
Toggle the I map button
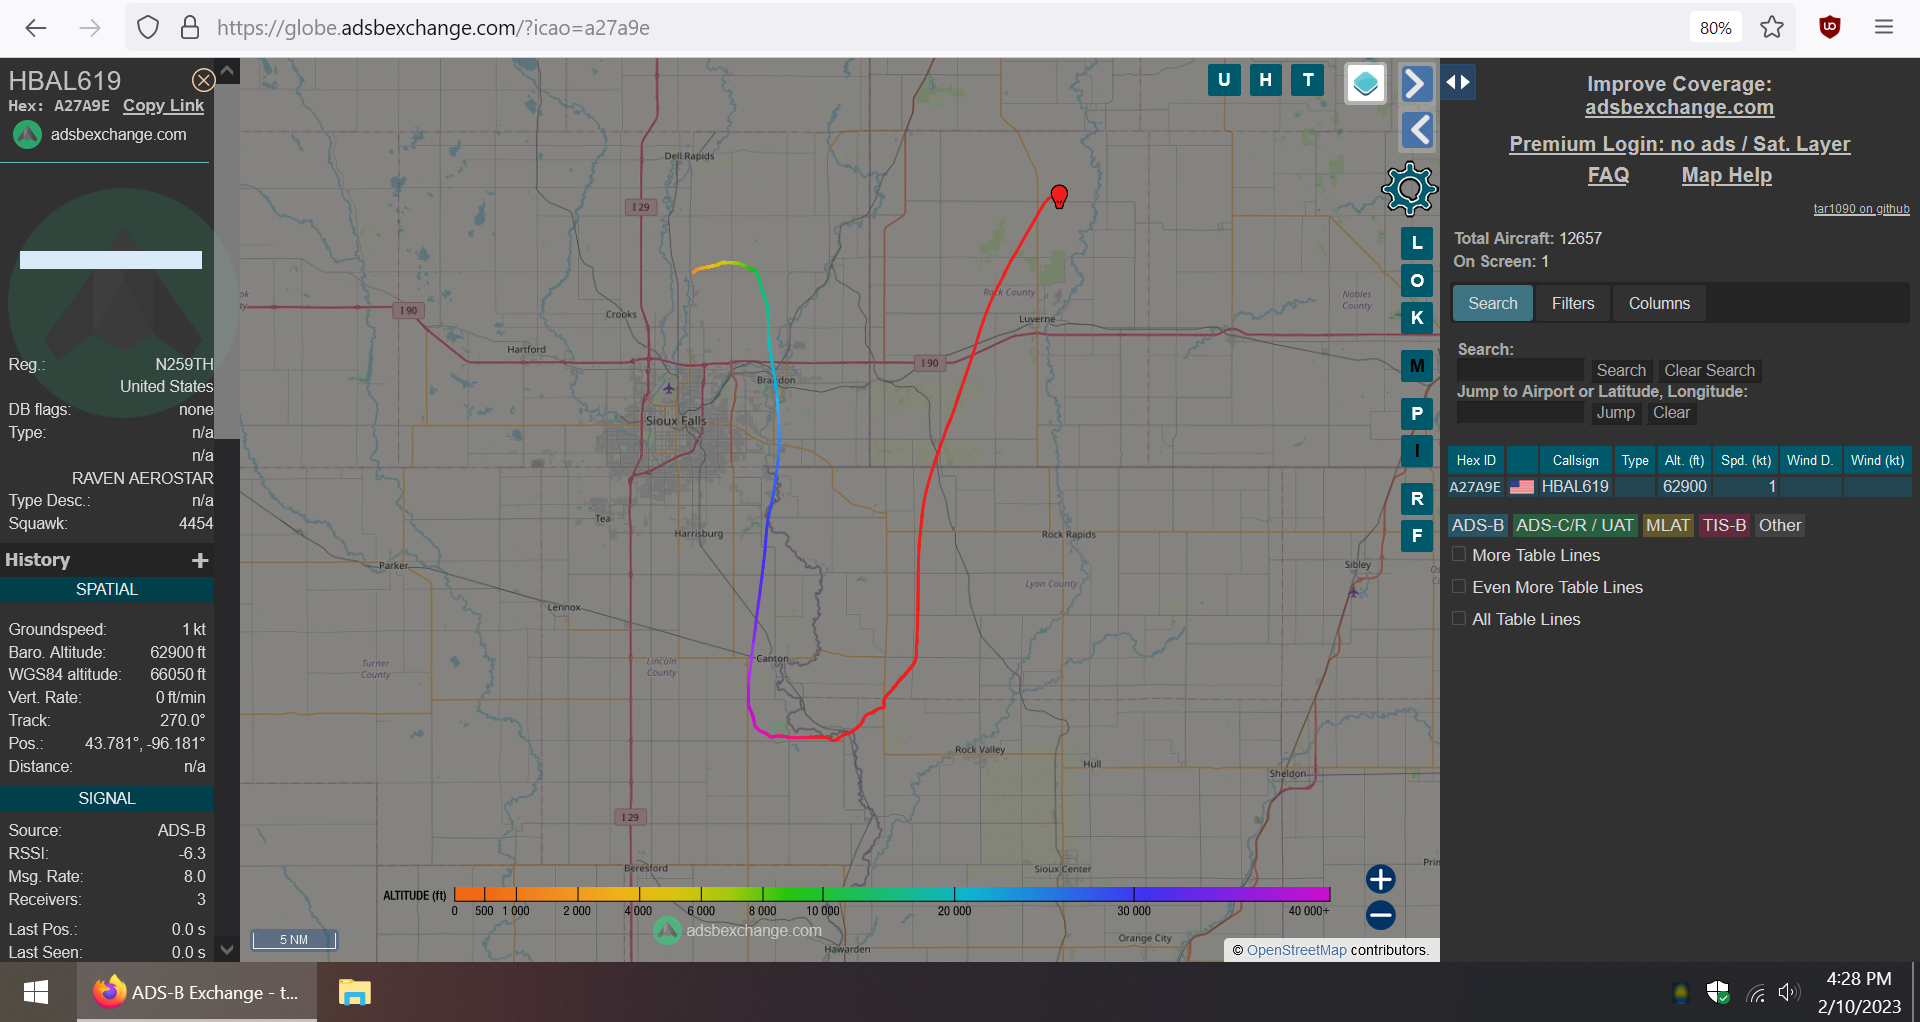click(1417, 451)
